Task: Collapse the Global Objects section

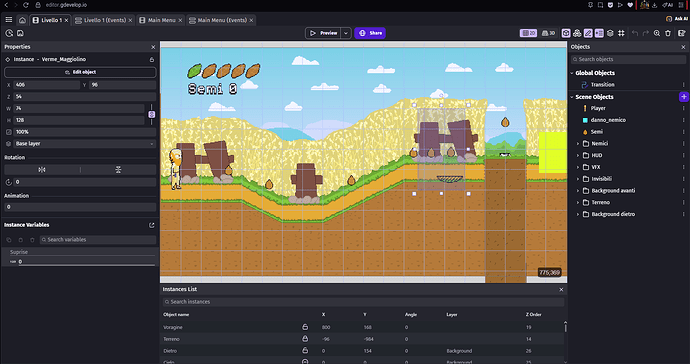Action: (572, 73)
